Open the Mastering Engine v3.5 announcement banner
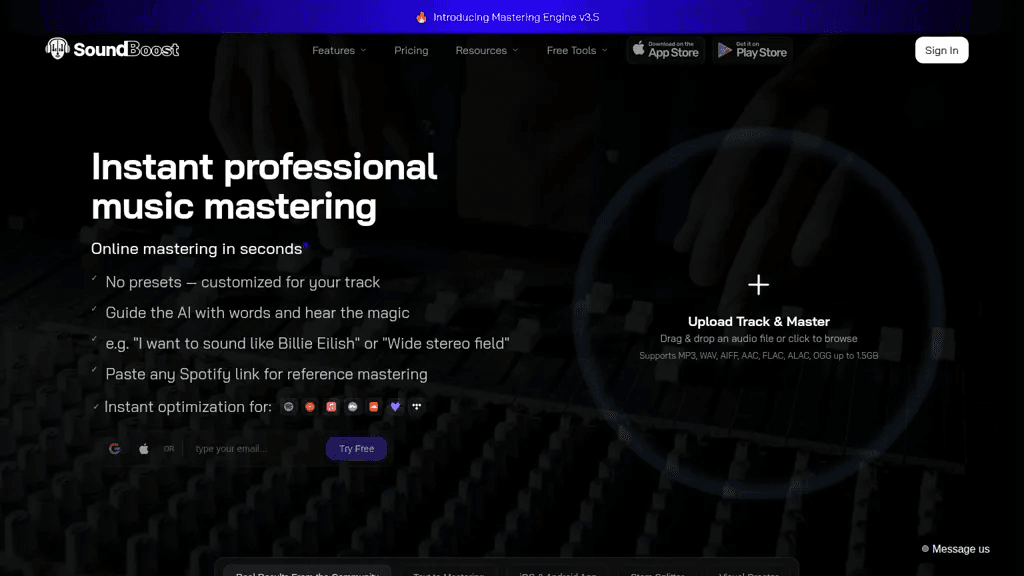Screen dimensions: 1024x576 point(508,17)
